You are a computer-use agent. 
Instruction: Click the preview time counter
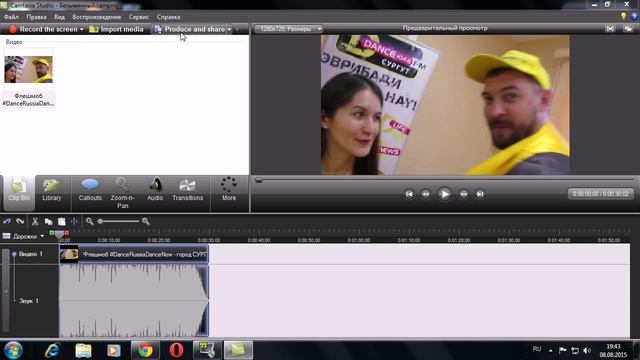[600, 194]
